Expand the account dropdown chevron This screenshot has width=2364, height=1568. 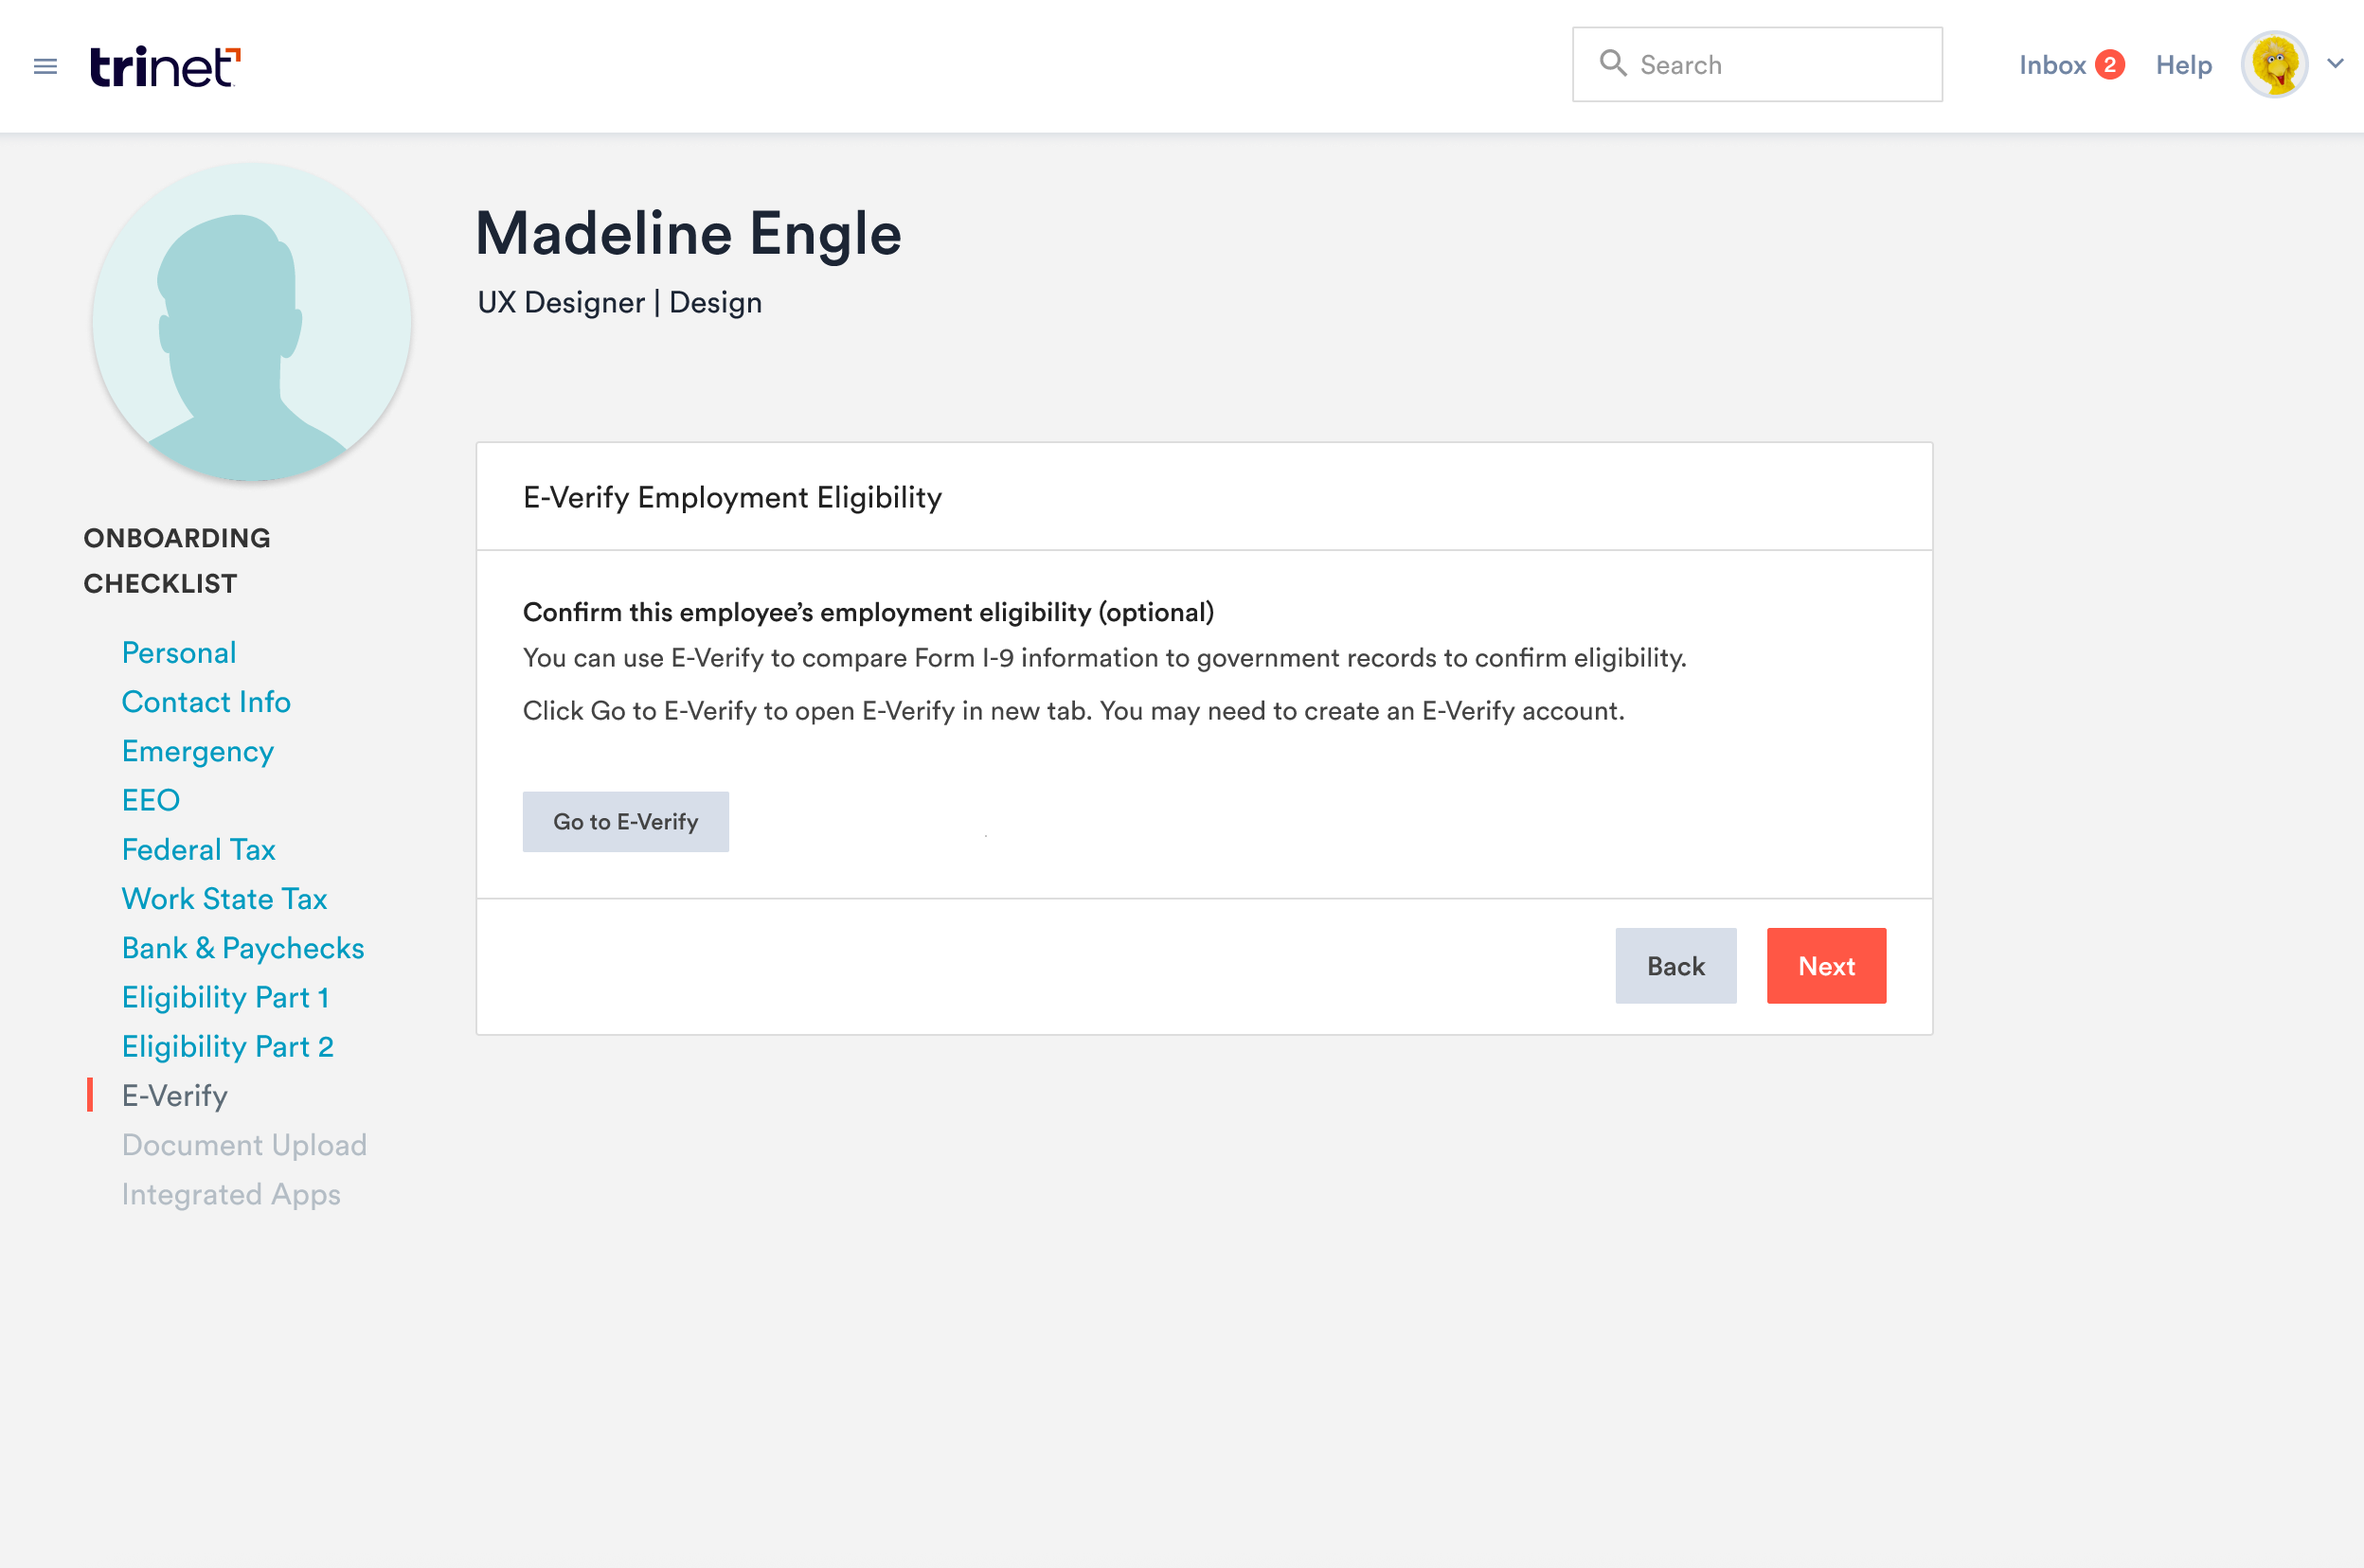2336,64
